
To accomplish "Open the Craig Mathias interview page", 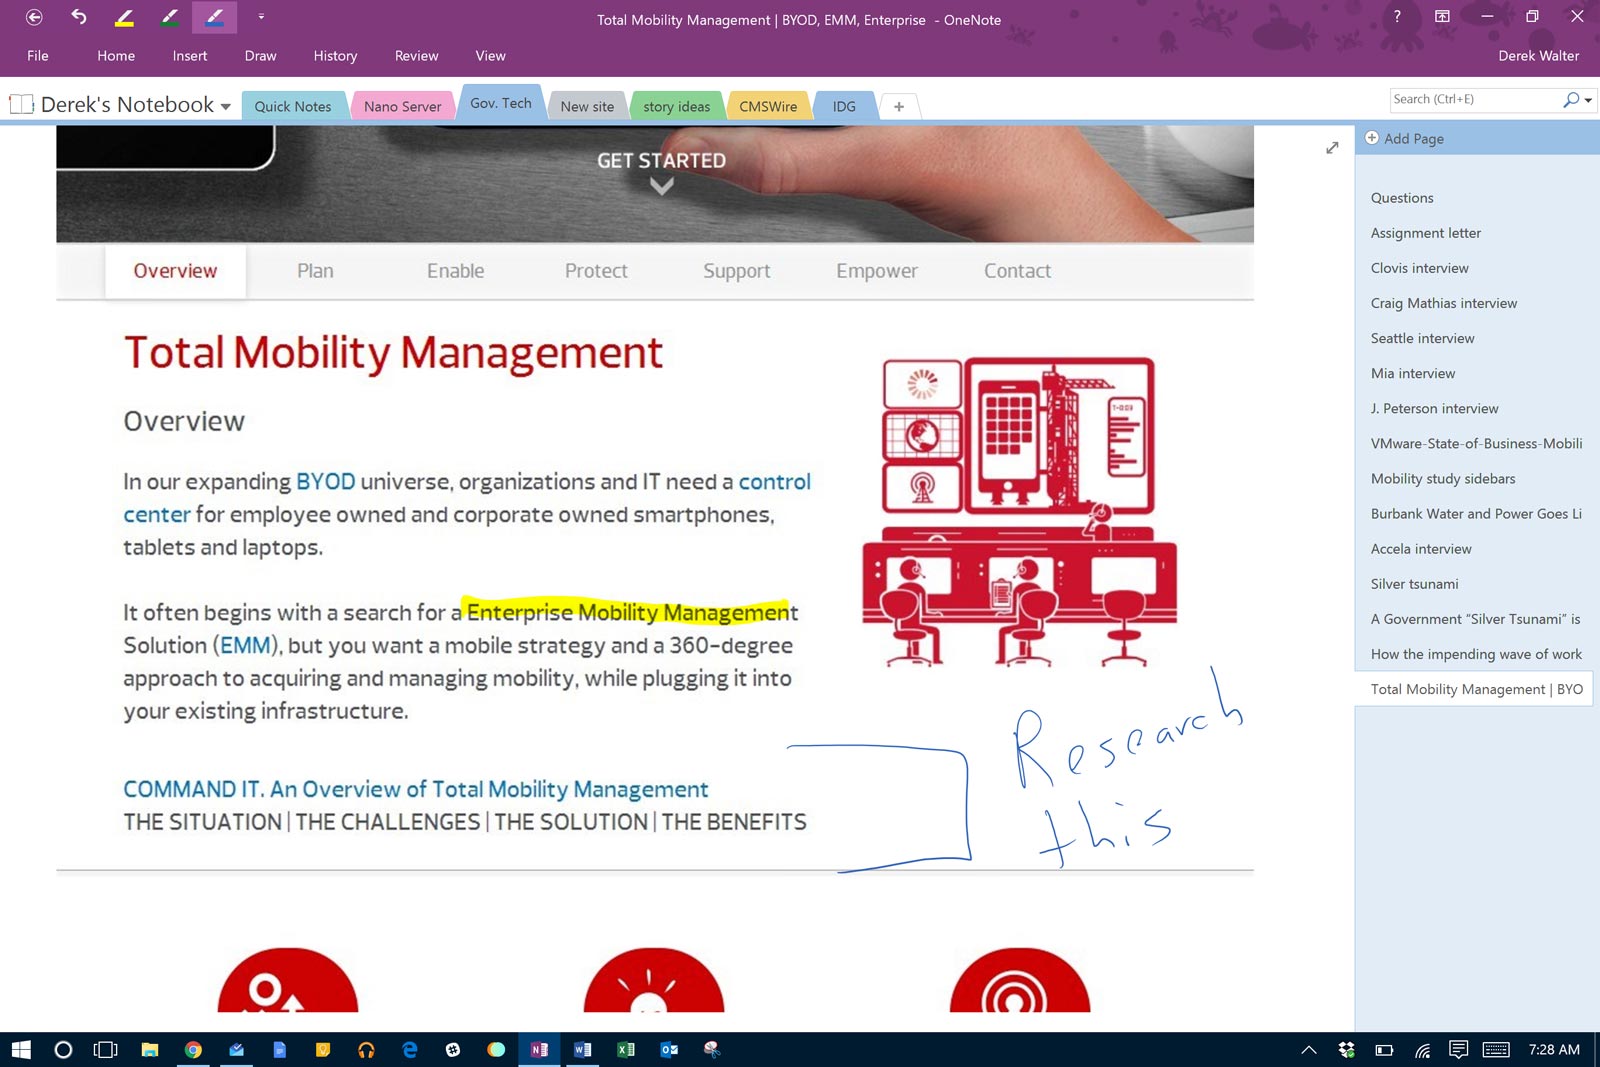I will (1474, 303).
